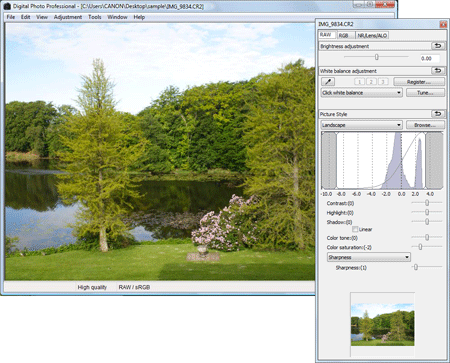
Task: Click the main landscape photo in the edit window
Action: tap(160, 152)
